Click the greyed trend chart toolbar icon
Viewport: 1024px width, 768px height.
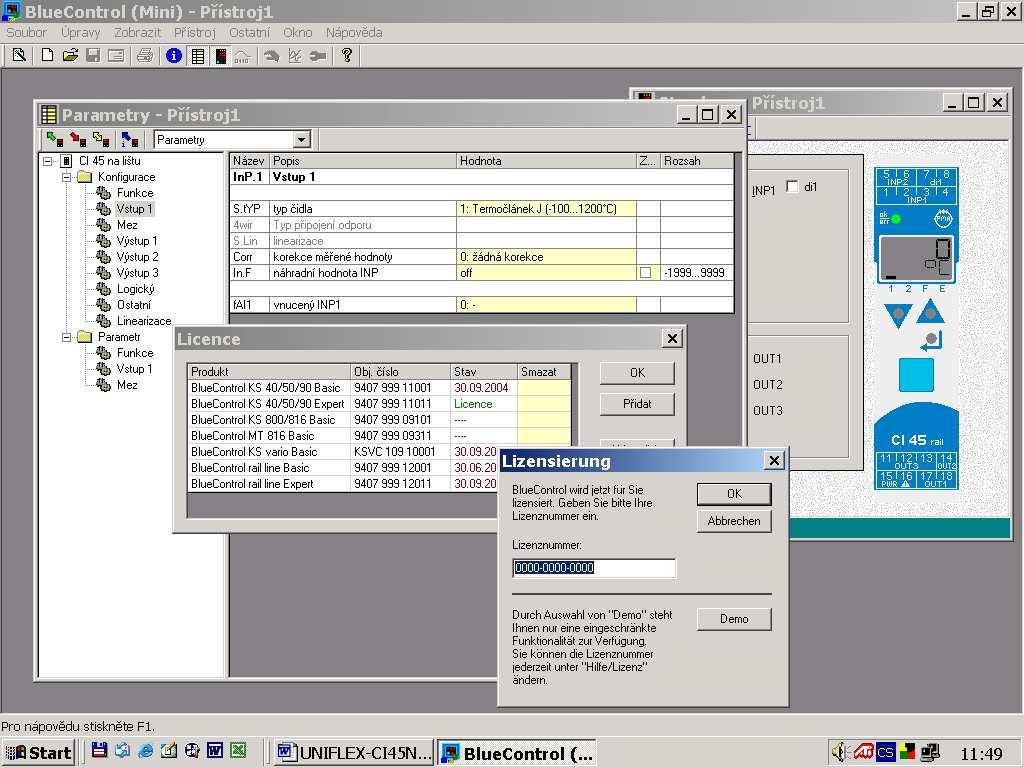coord(295,56)
